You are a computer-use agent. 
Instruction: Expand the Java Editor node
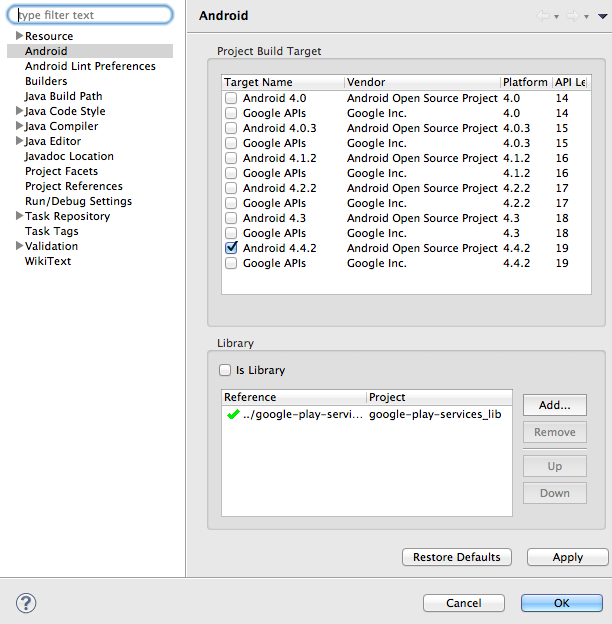click(19, 141)
